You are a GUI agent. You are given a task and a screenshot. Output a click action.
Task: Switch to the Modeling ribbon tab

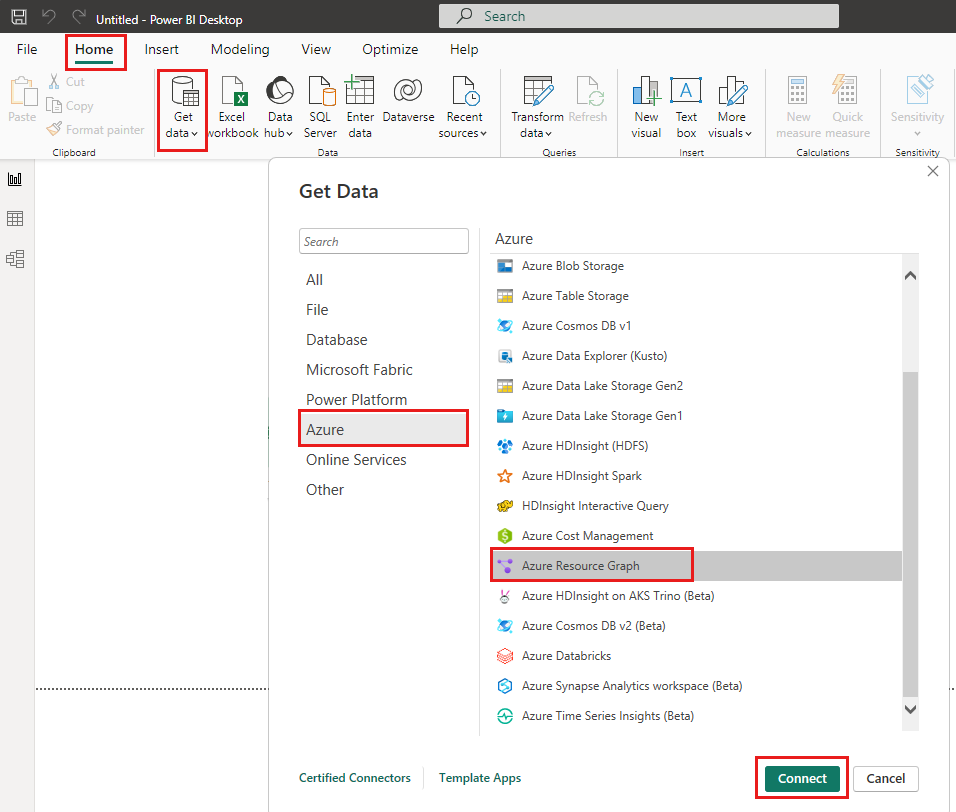[239, 49]
